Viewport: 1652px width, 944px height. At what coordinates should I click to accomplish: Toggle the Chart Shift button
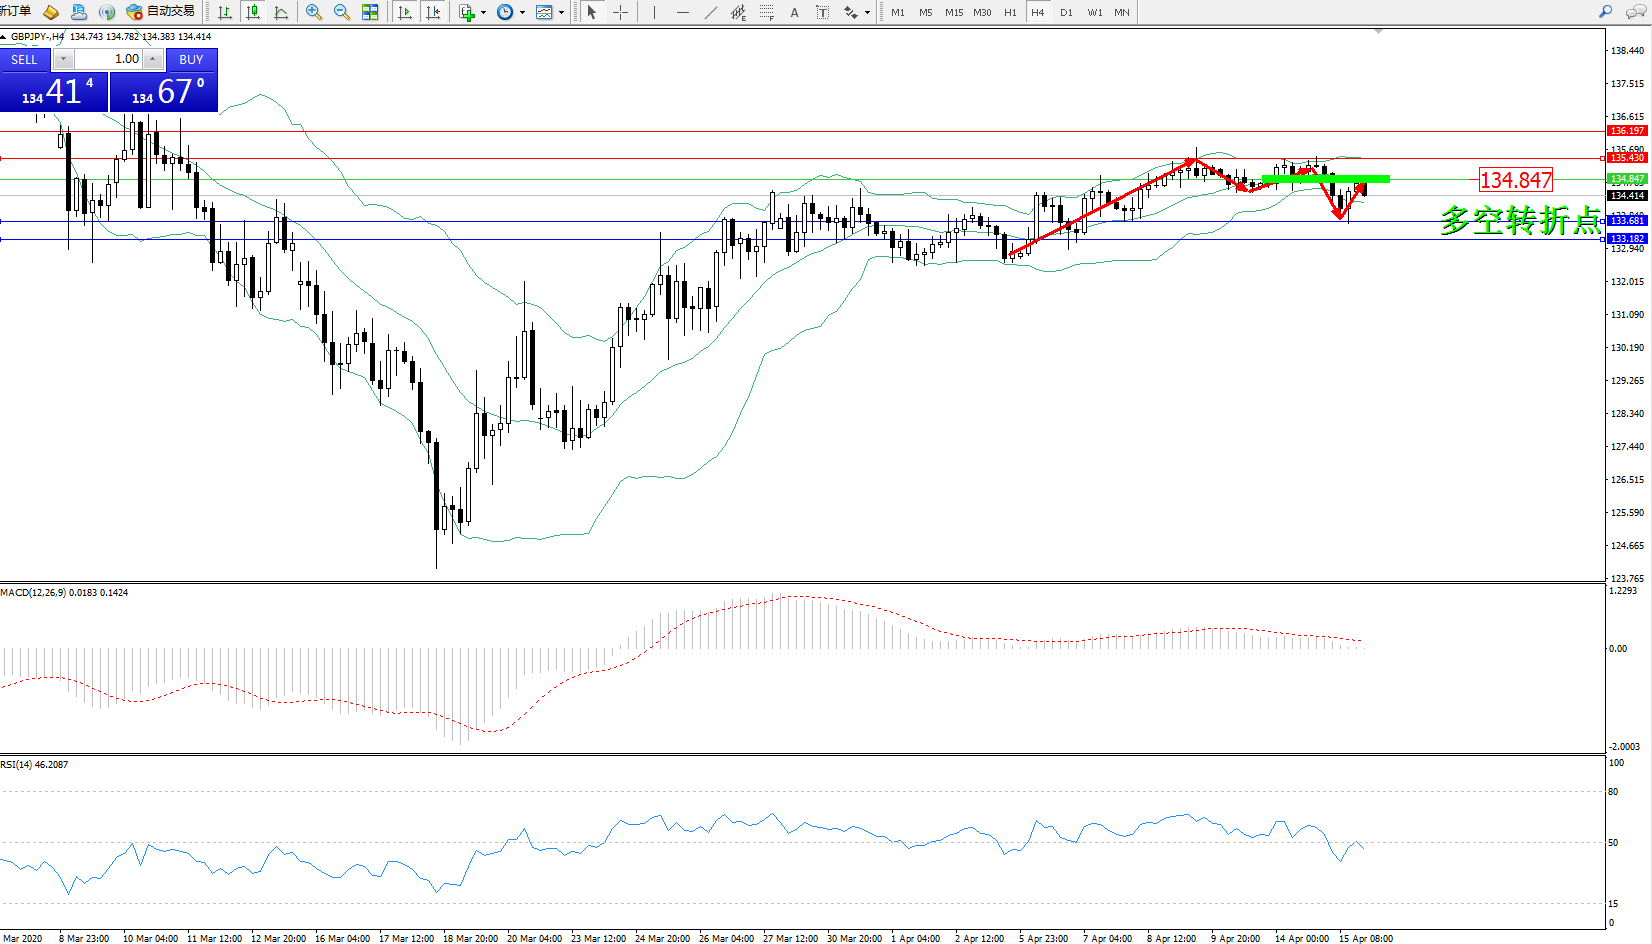point(433,12)
